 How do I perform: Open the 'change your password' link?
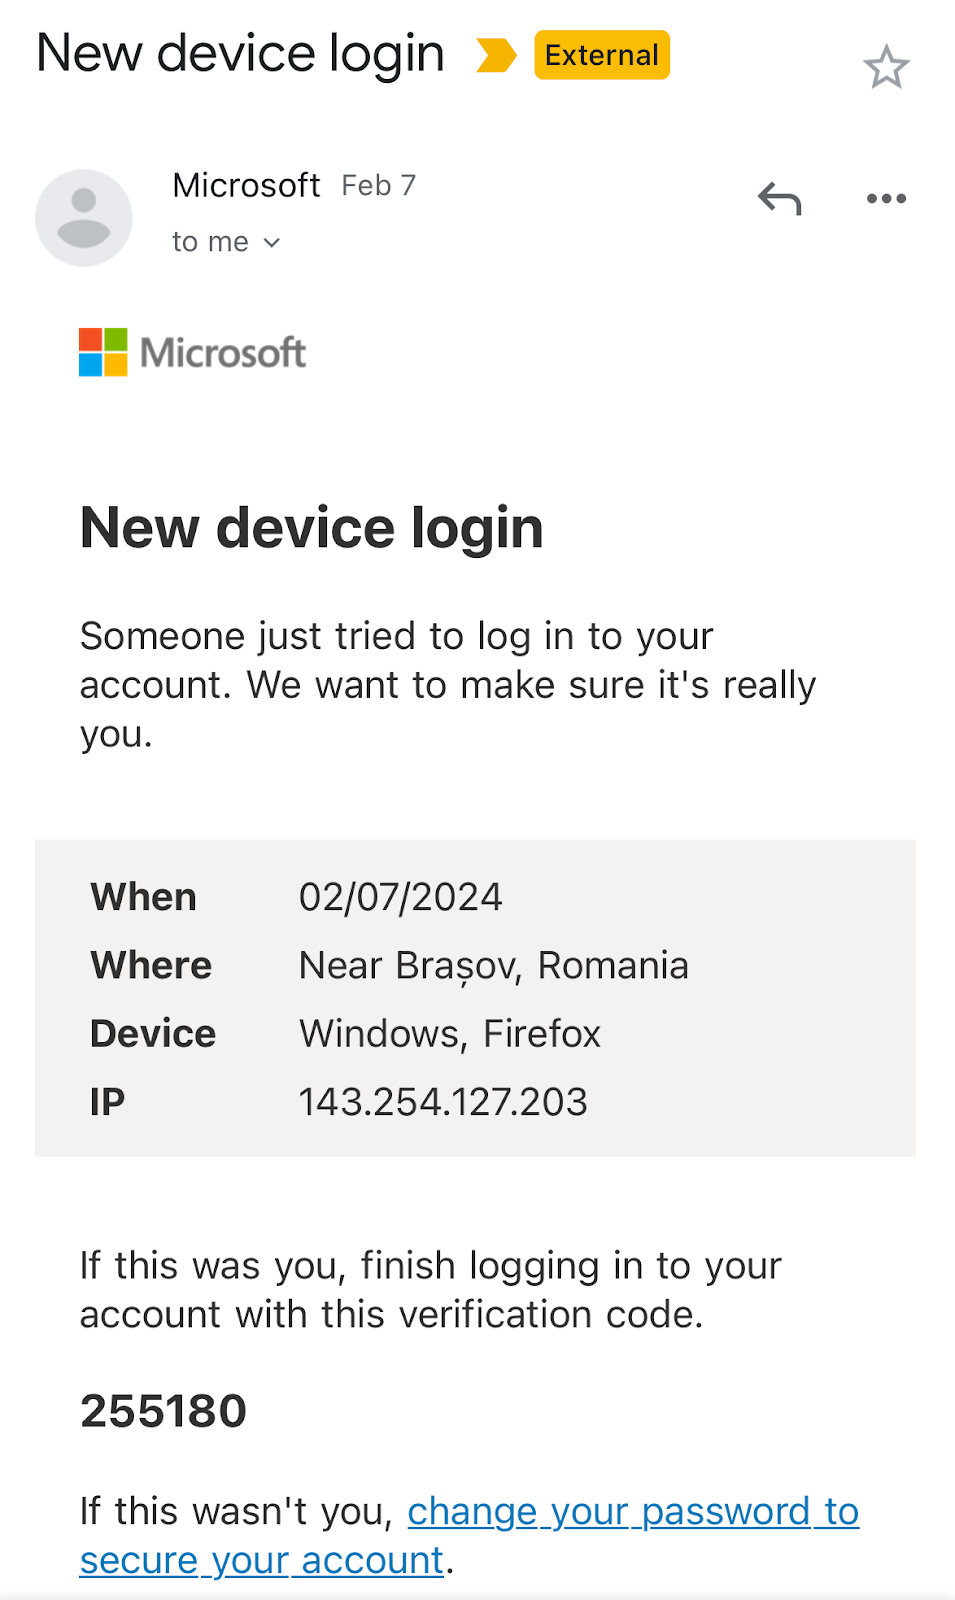632,1512
